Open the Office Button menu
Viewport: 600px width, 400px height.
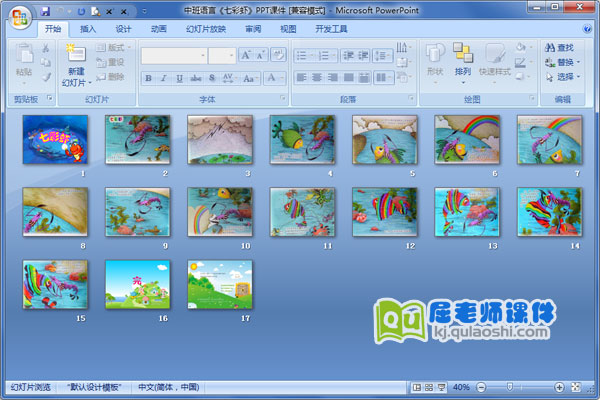(20, 18)
